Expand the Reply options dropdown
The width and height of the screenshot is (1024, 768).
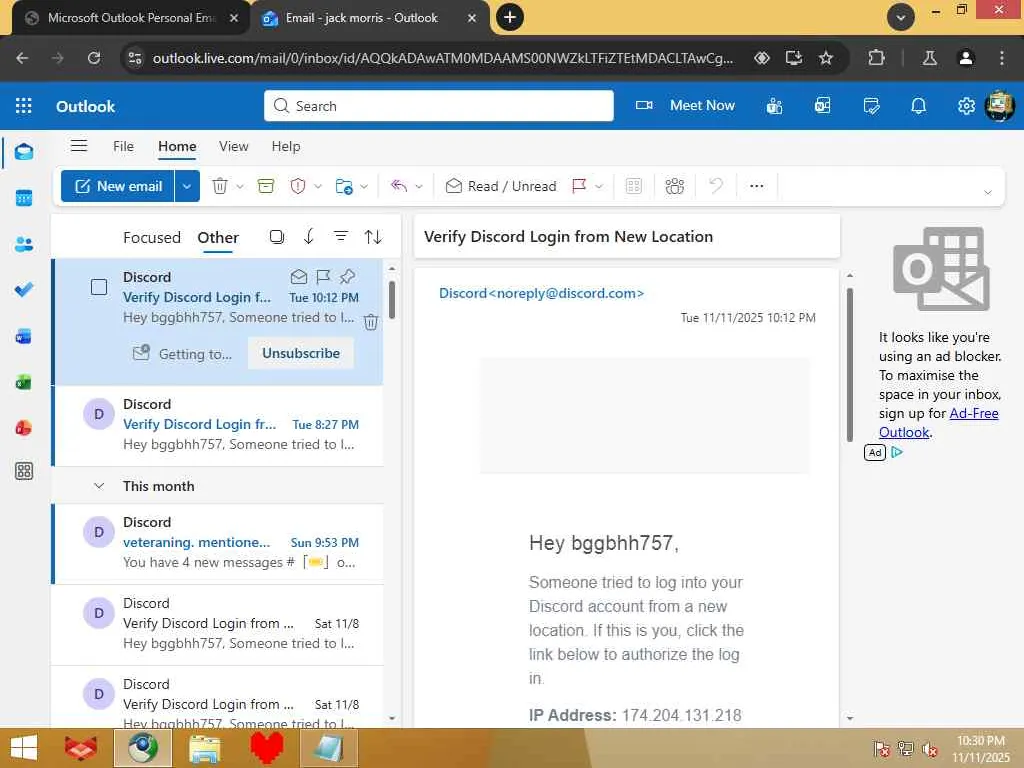[419, 186]
